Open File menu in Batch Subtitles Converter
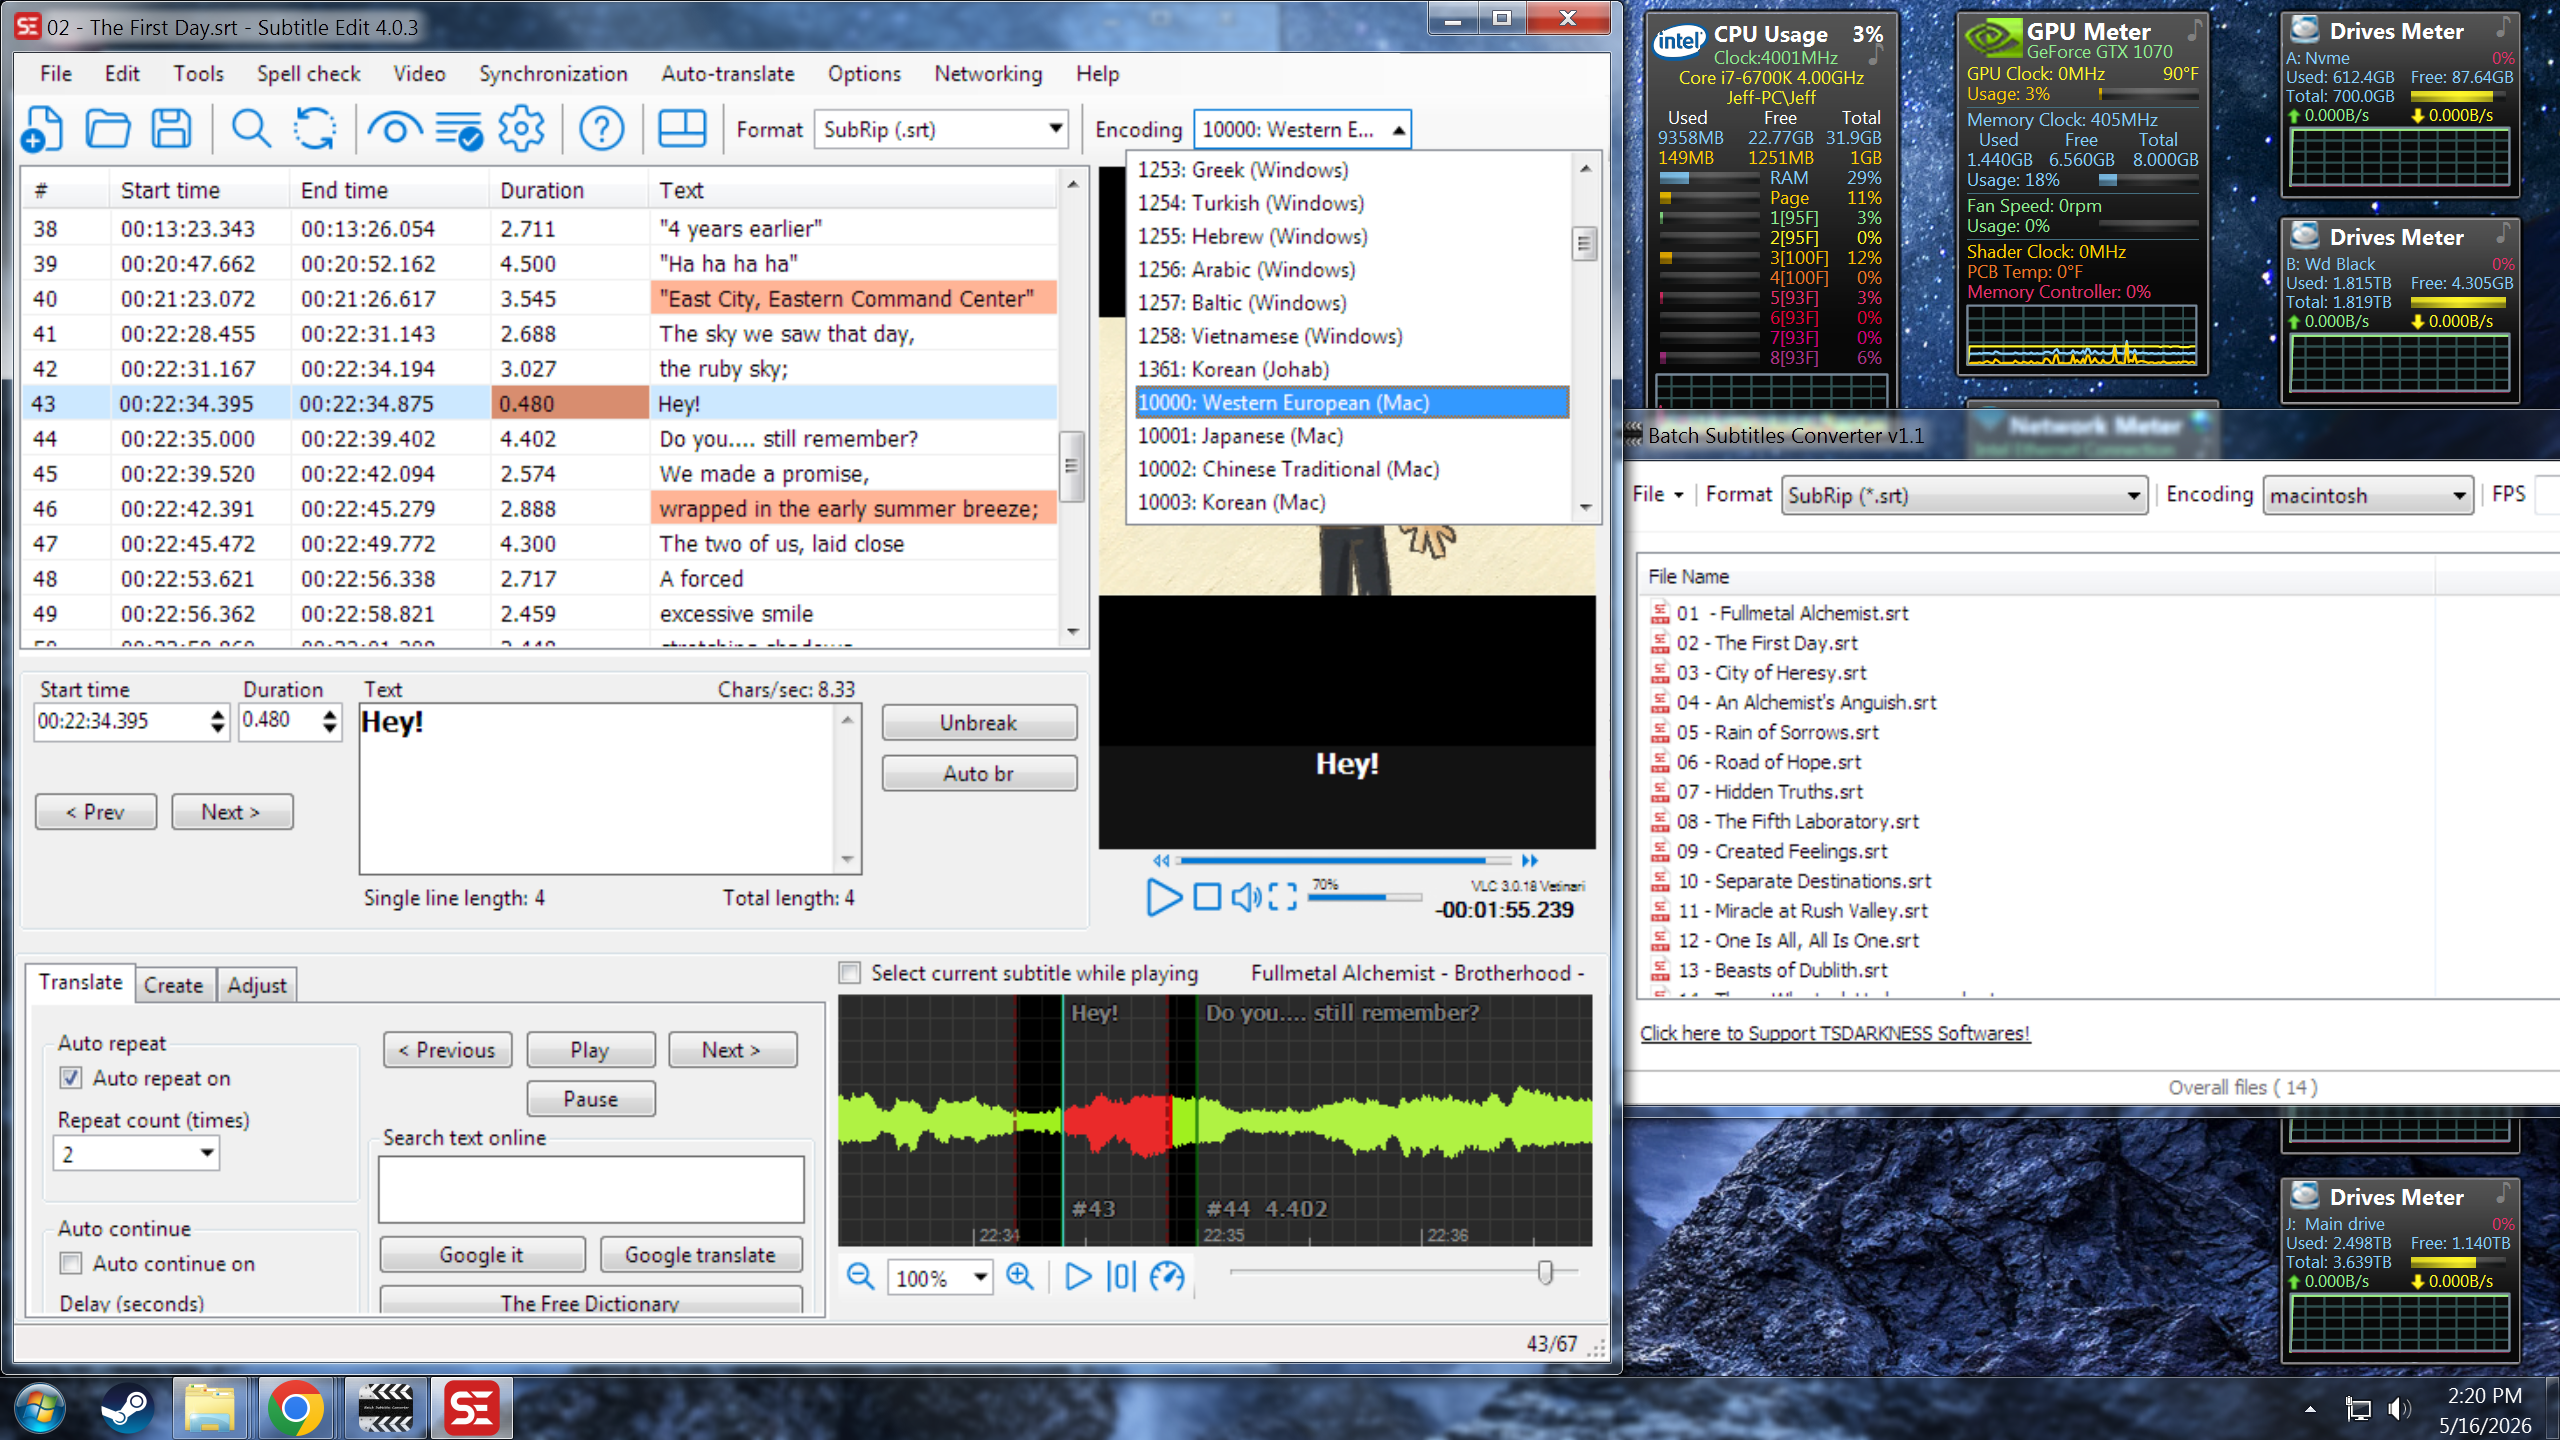2560x1440 pixels. pos(1657,494)
